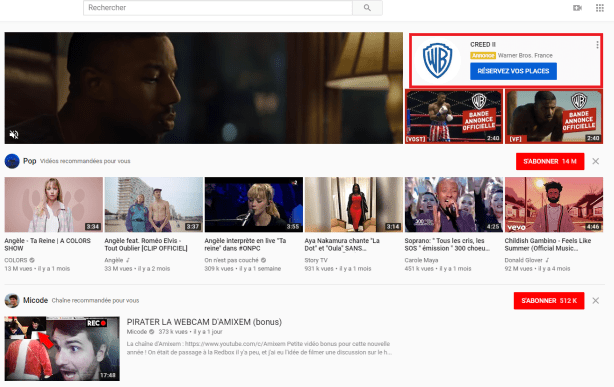This screenshot has height=387, width=614.
Task: Open Soprano 300 choeurs video thumbnail
Action: tap(454, 204)
